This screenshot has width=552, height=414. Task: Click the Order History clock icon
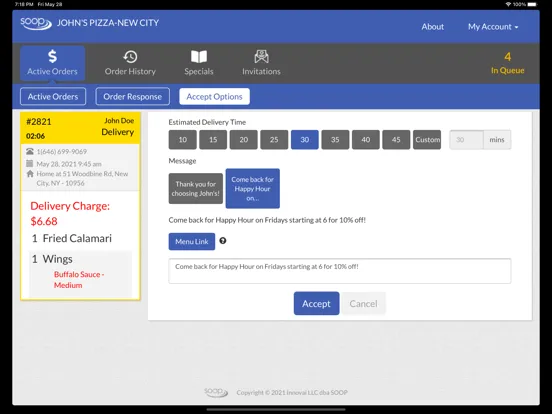pos(130,57)
